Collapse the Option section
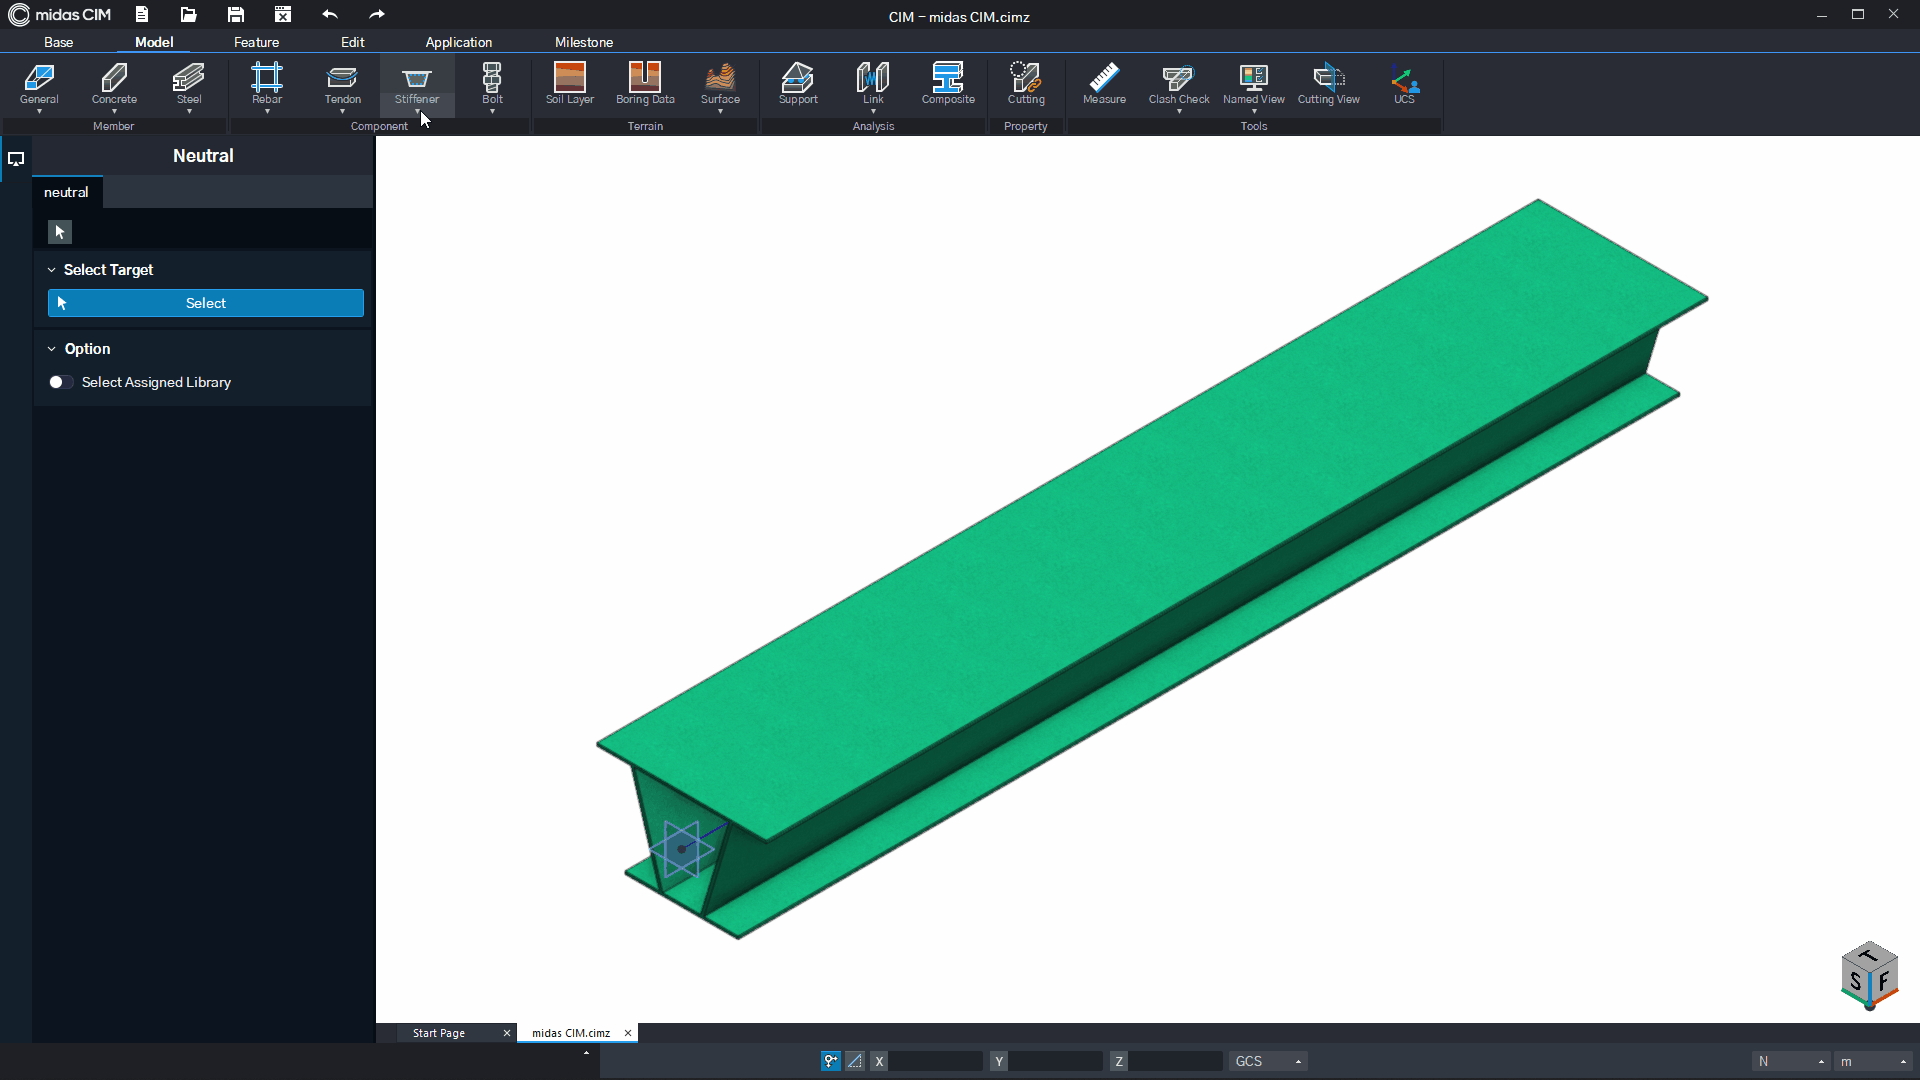Screen dimensions: 1920x1080 (x=52, y=349)
